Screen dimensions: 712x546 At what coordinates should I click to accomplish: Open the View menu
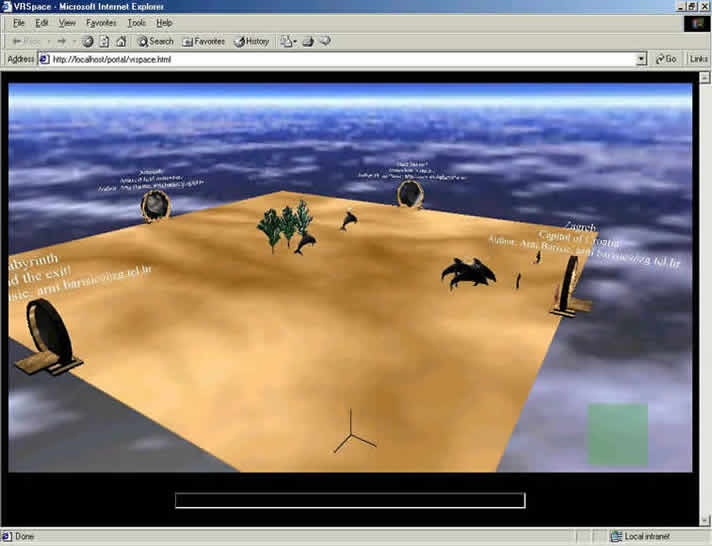pos(69,22)
